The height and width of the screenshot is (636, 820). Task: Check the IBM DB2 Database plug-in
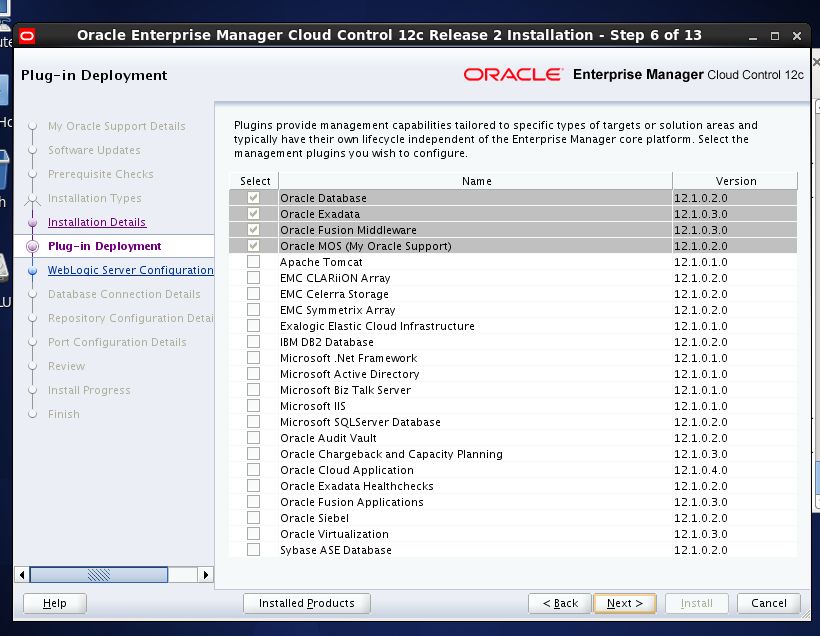click(x=254, y=342)
